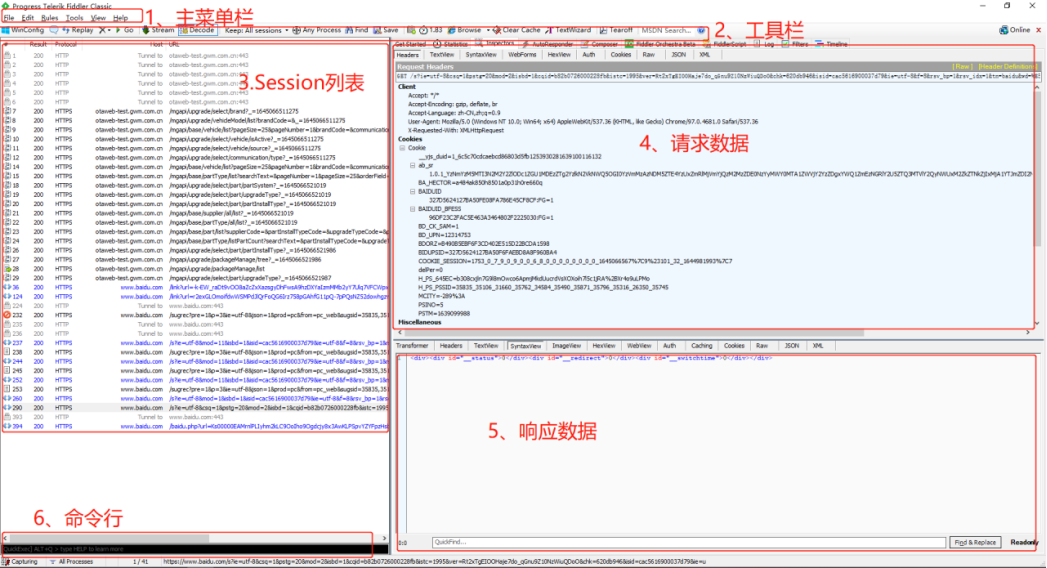Image resolution: width=1047 pixels, height=568 pixels.
Task: Click the MSDN Search field
Action: click(668, 30)
